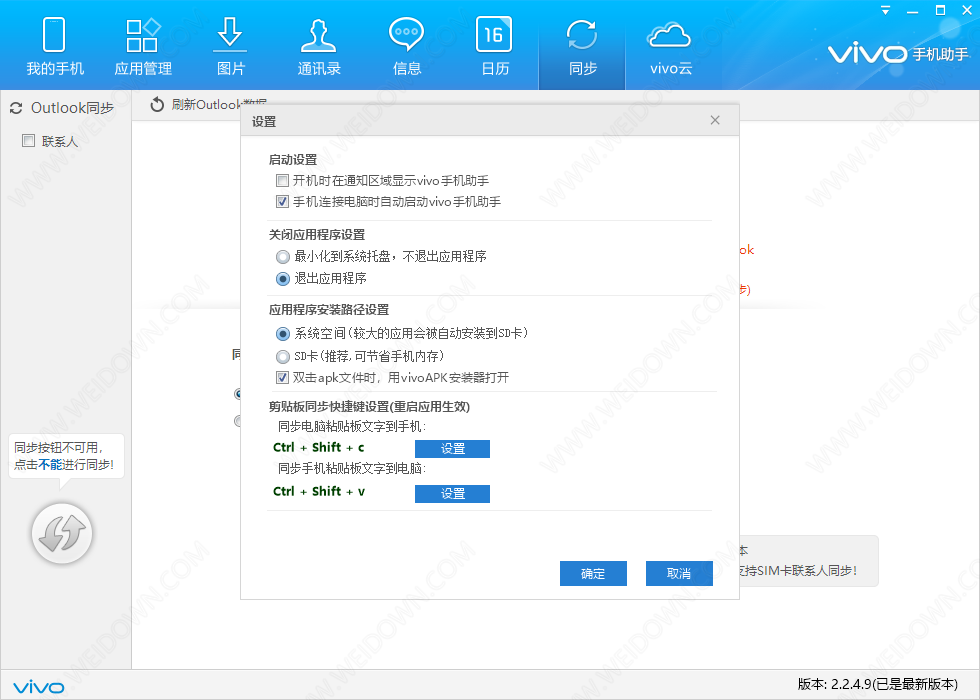This screenshot has height=700, width=980.
Task: Open the 我的手机 phone tab
Action: [54, 47]
